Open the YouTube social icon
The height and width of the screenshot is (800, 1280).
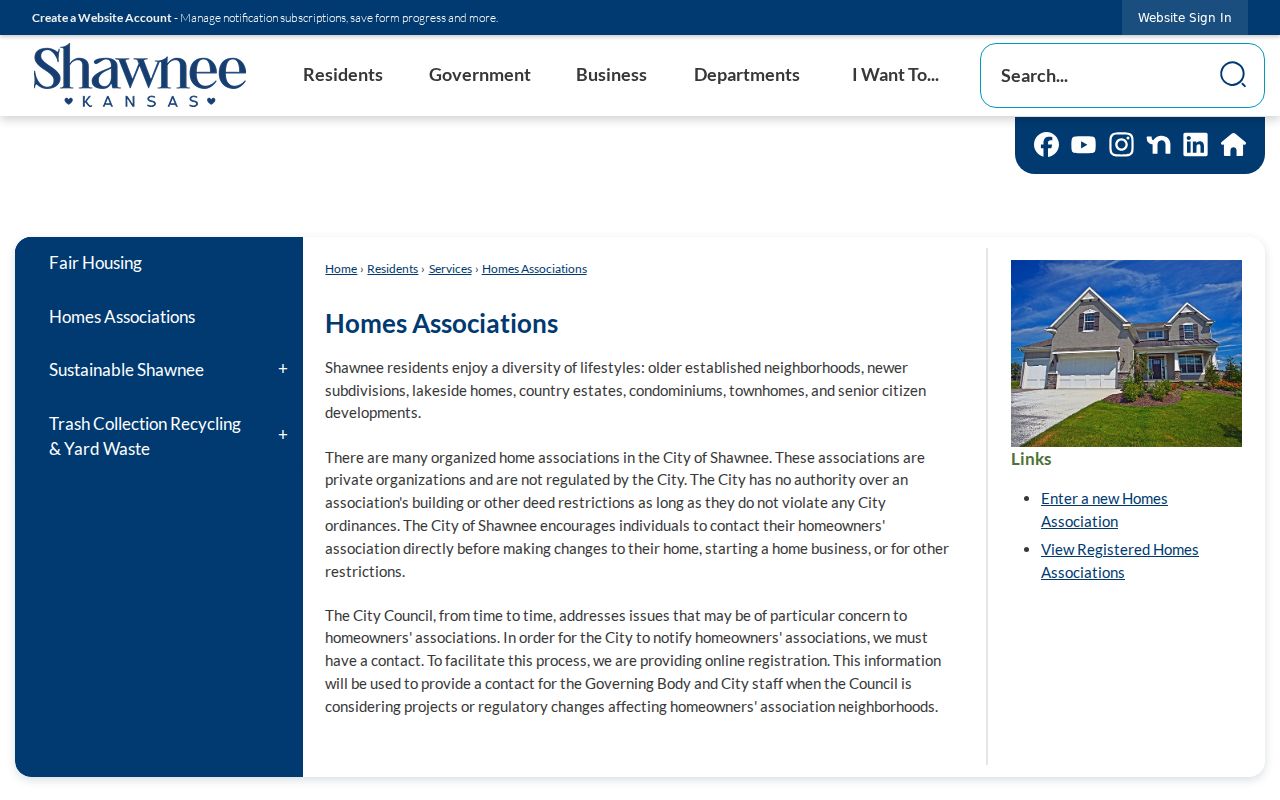tap(1083, 145)
